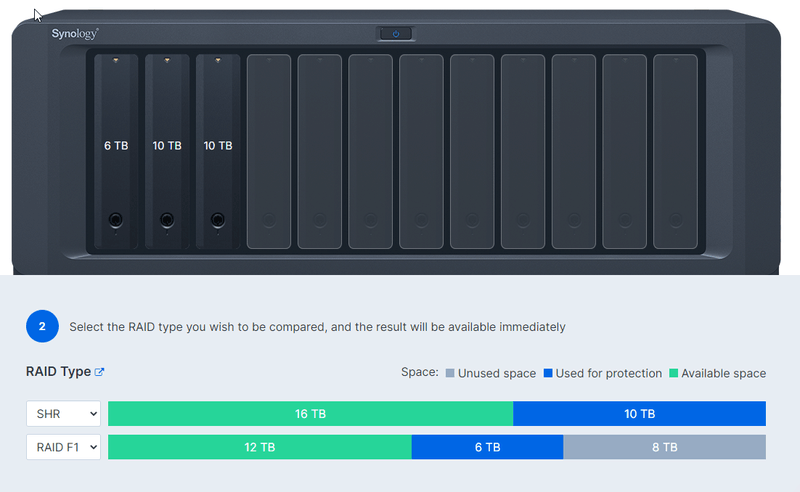800x492 pixels.
Task: Click the SHR 10 TB protection bar
Action: coord(639,413)
